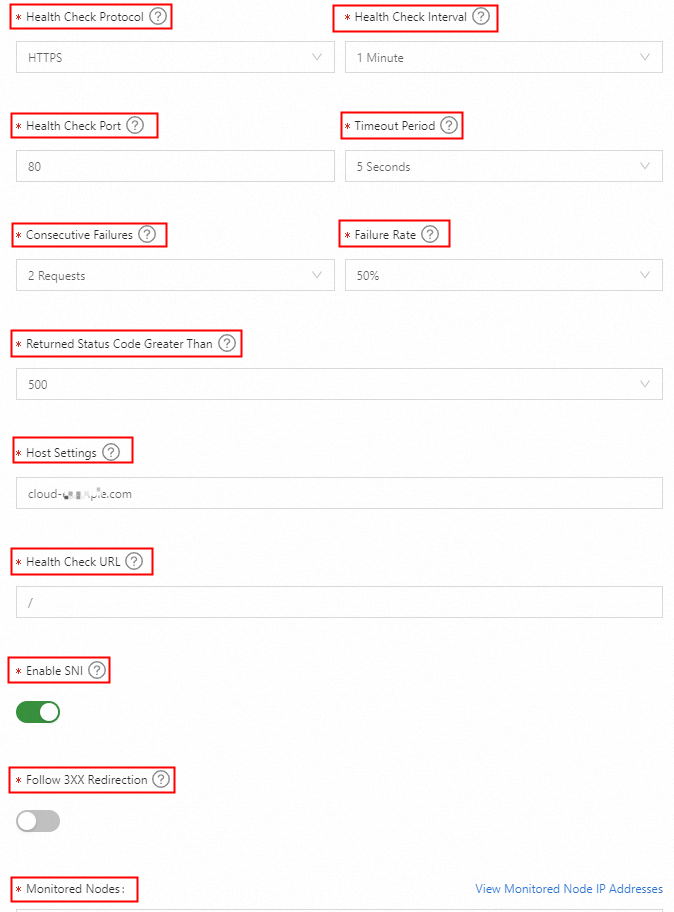Click help icon beside Timeout Period

(x=449, y=125)
